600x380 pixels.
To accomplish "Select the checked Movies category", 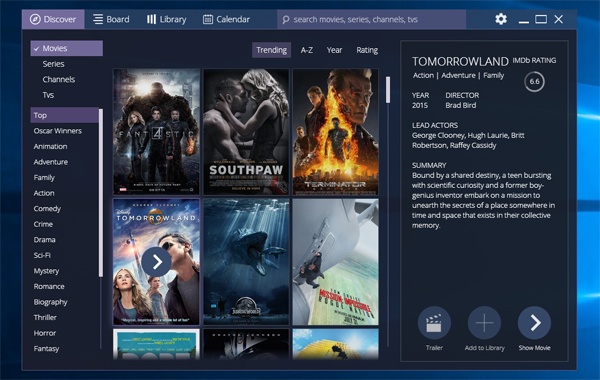I will [x=67, y=48].
